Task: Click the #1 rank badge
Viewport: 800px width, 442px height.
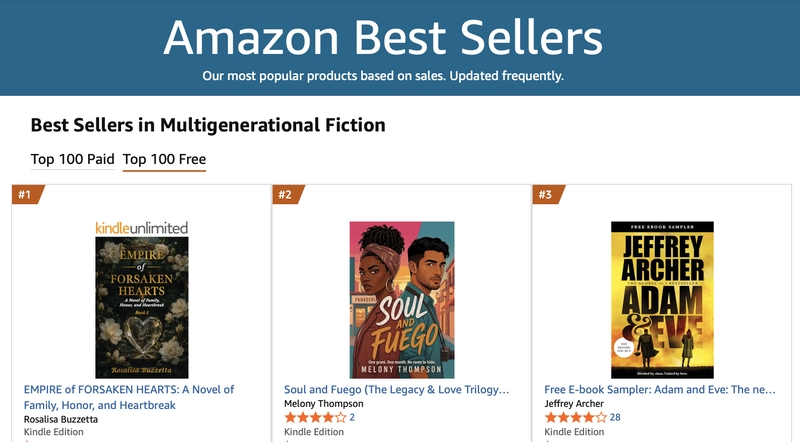Action: [x=28, y=194]
